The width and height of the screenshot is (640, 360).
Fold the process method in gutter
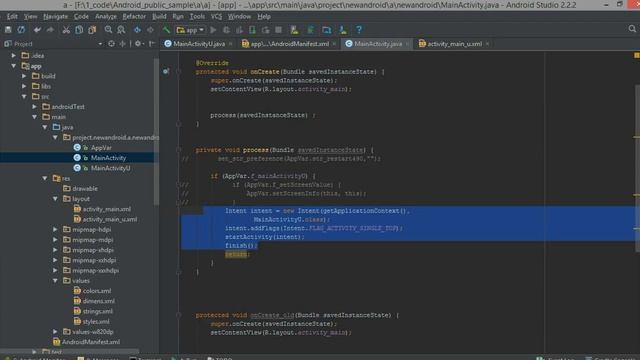click(178, 150)
